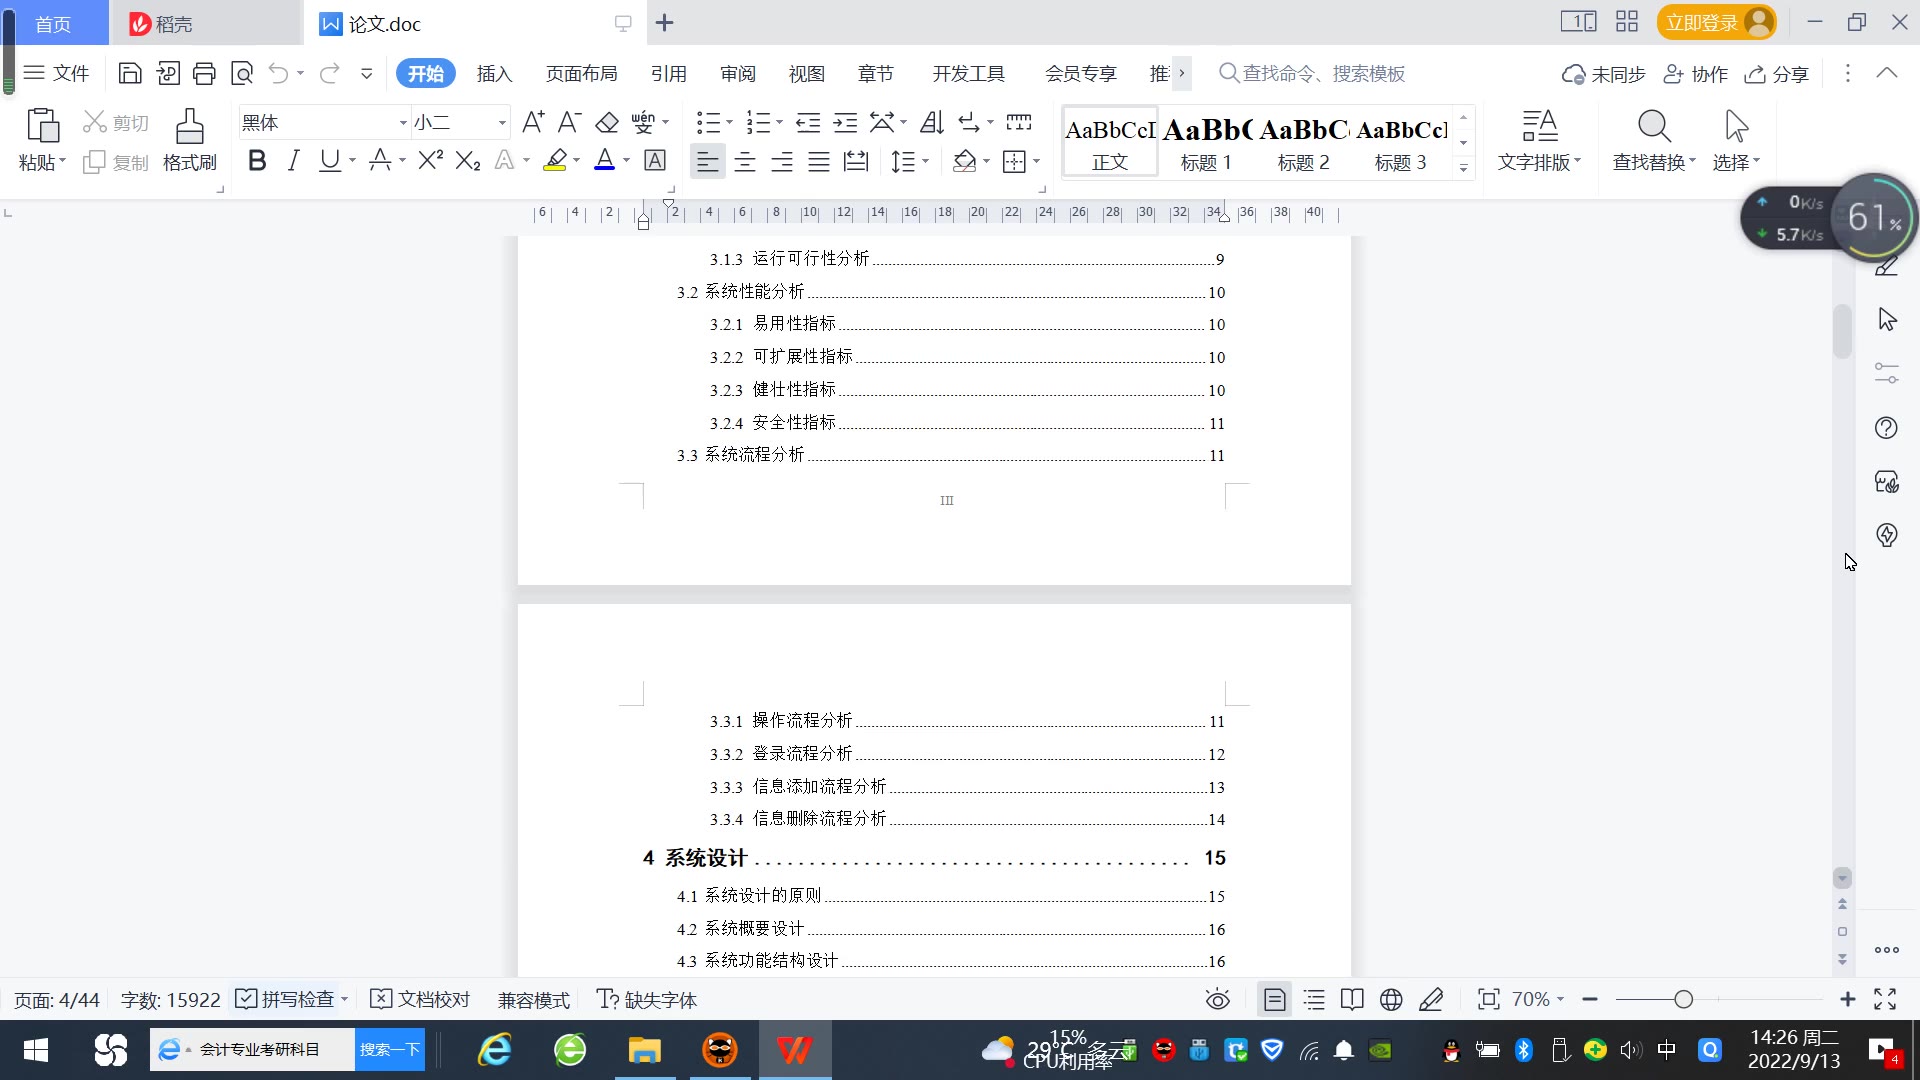The image size is (1920, 1080).
Task: Click distributed alignment icon
Action: pos(856,161)
